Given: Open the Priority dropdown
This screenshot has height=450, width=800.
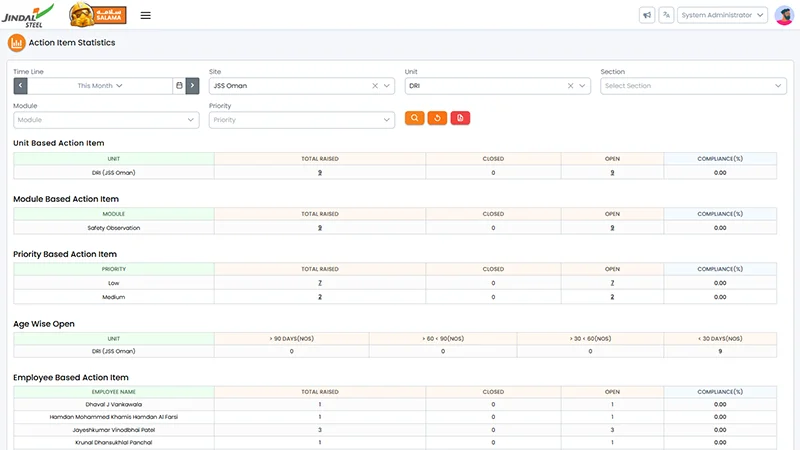Looking at the screenshot, I should [302, 120].
